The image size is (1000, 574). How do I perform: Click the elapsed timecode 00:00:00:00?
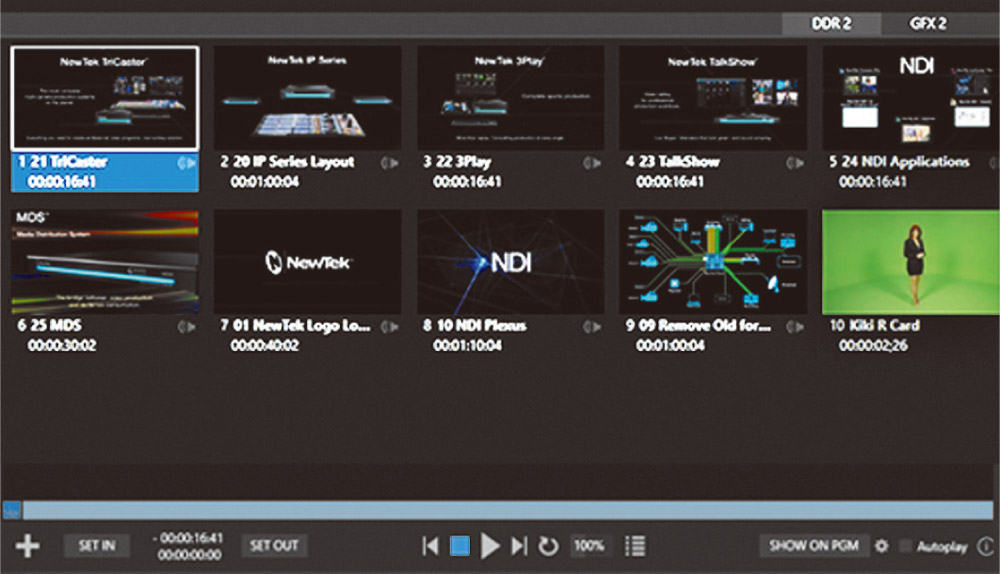coord(189,555)
